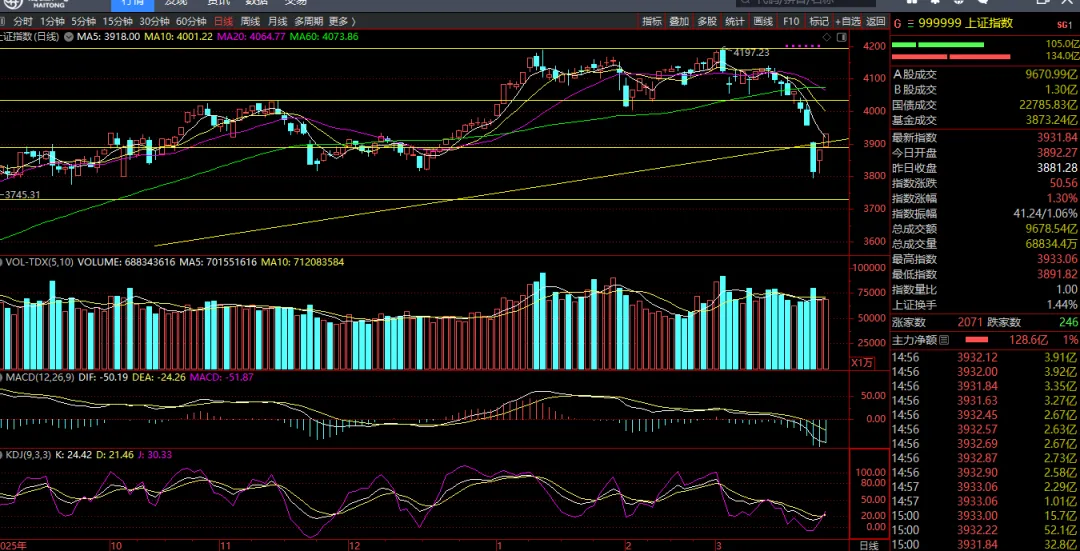Click the 指数涨幅 value 1.30%
This screenshot has width=1080, height=551.
point(1062,198)
